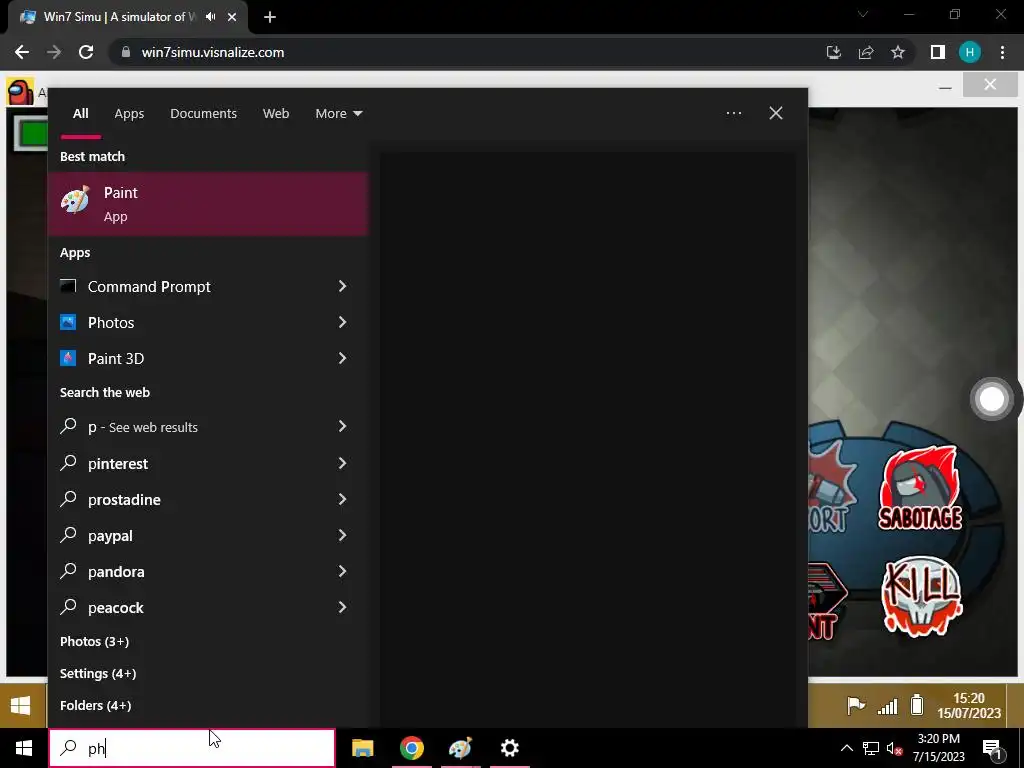This screenshot has width=1024, height=768.
Task: Expand 'p - See web results' chevron
Action: click(x=342, y=426)
